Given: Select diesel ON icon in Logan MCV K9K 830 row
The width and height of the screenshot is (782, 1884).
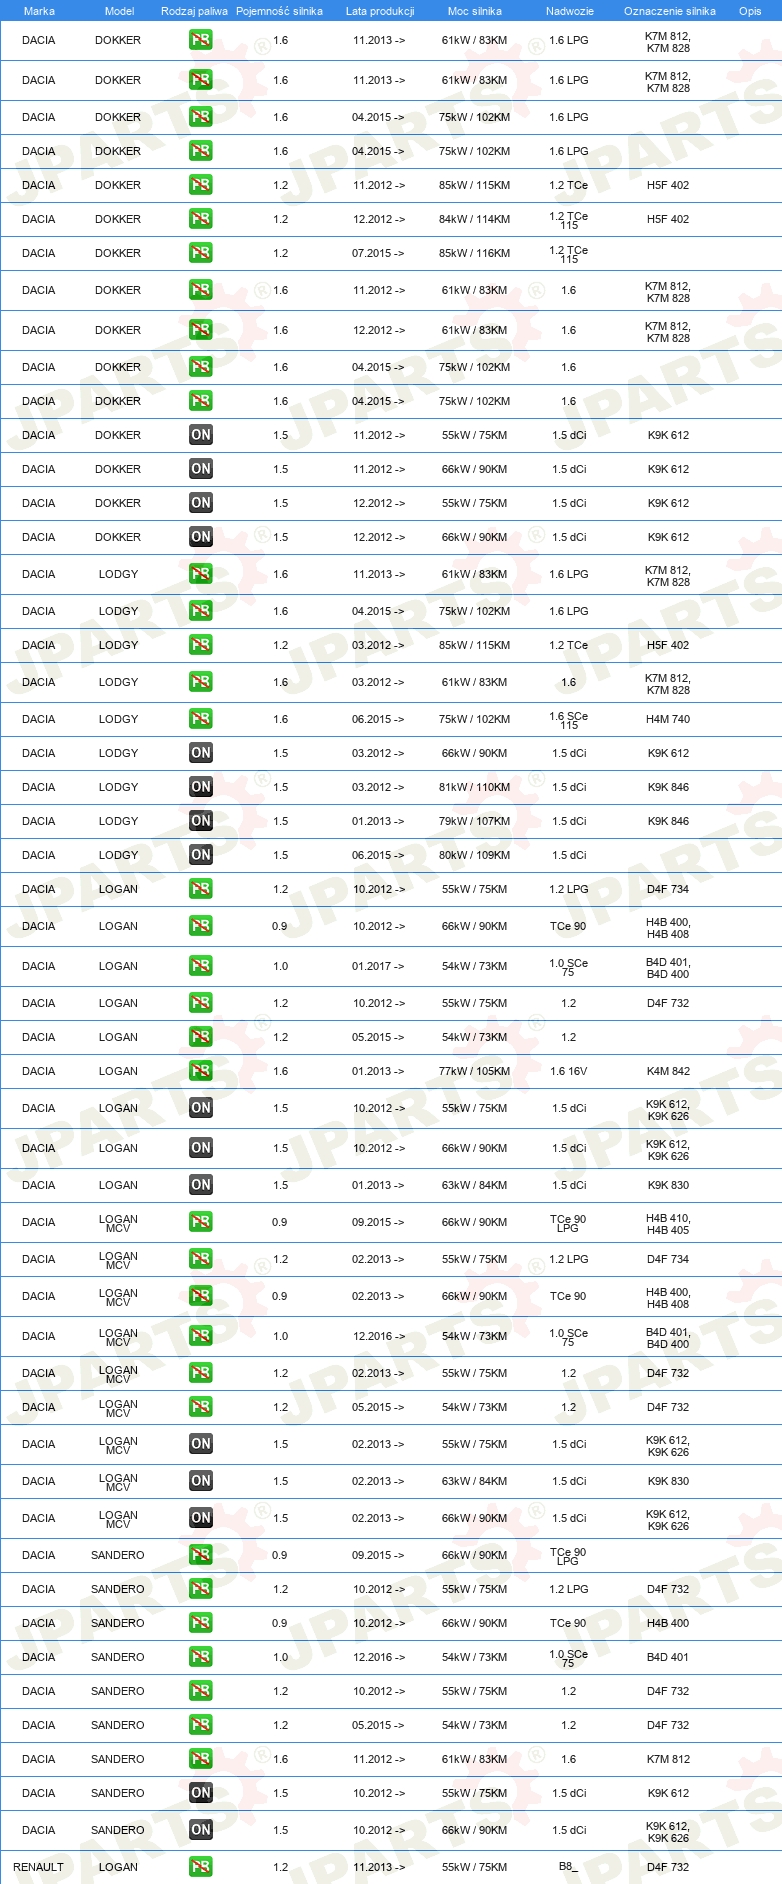Looking at the screenshot, I should [201, 1481].
